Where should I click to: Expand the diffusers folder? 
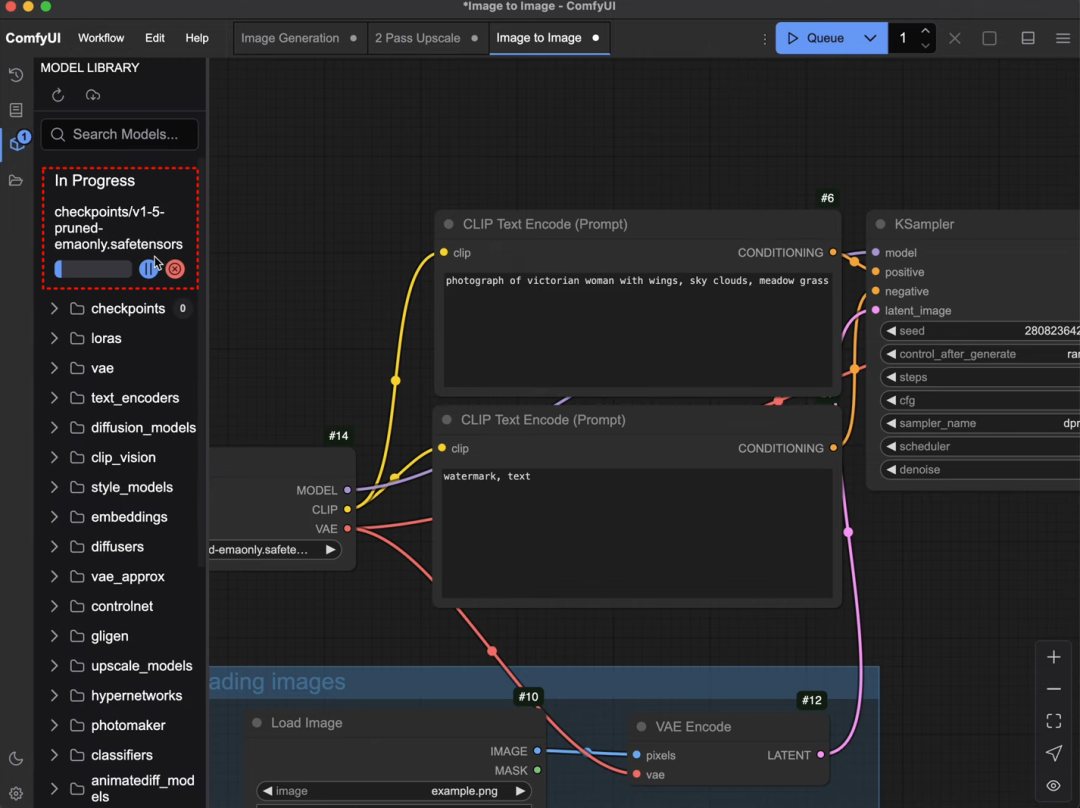coord(54,546)
